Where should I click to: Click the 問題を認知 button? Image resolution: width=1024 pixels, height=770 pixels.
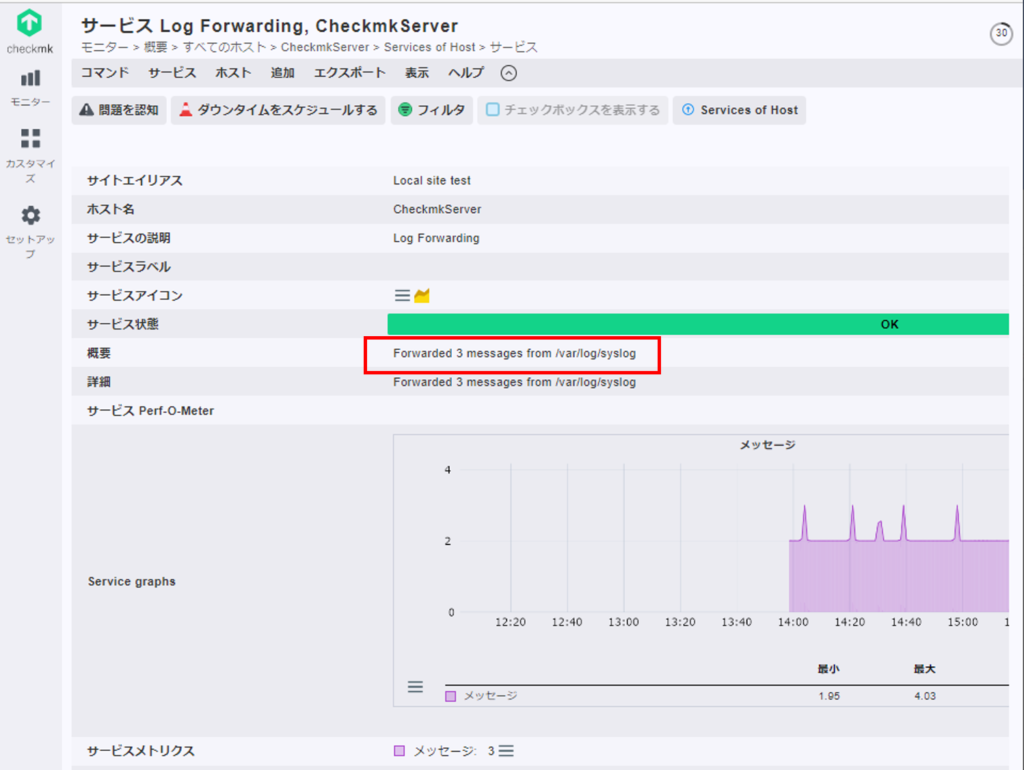(x=119, y=110)
